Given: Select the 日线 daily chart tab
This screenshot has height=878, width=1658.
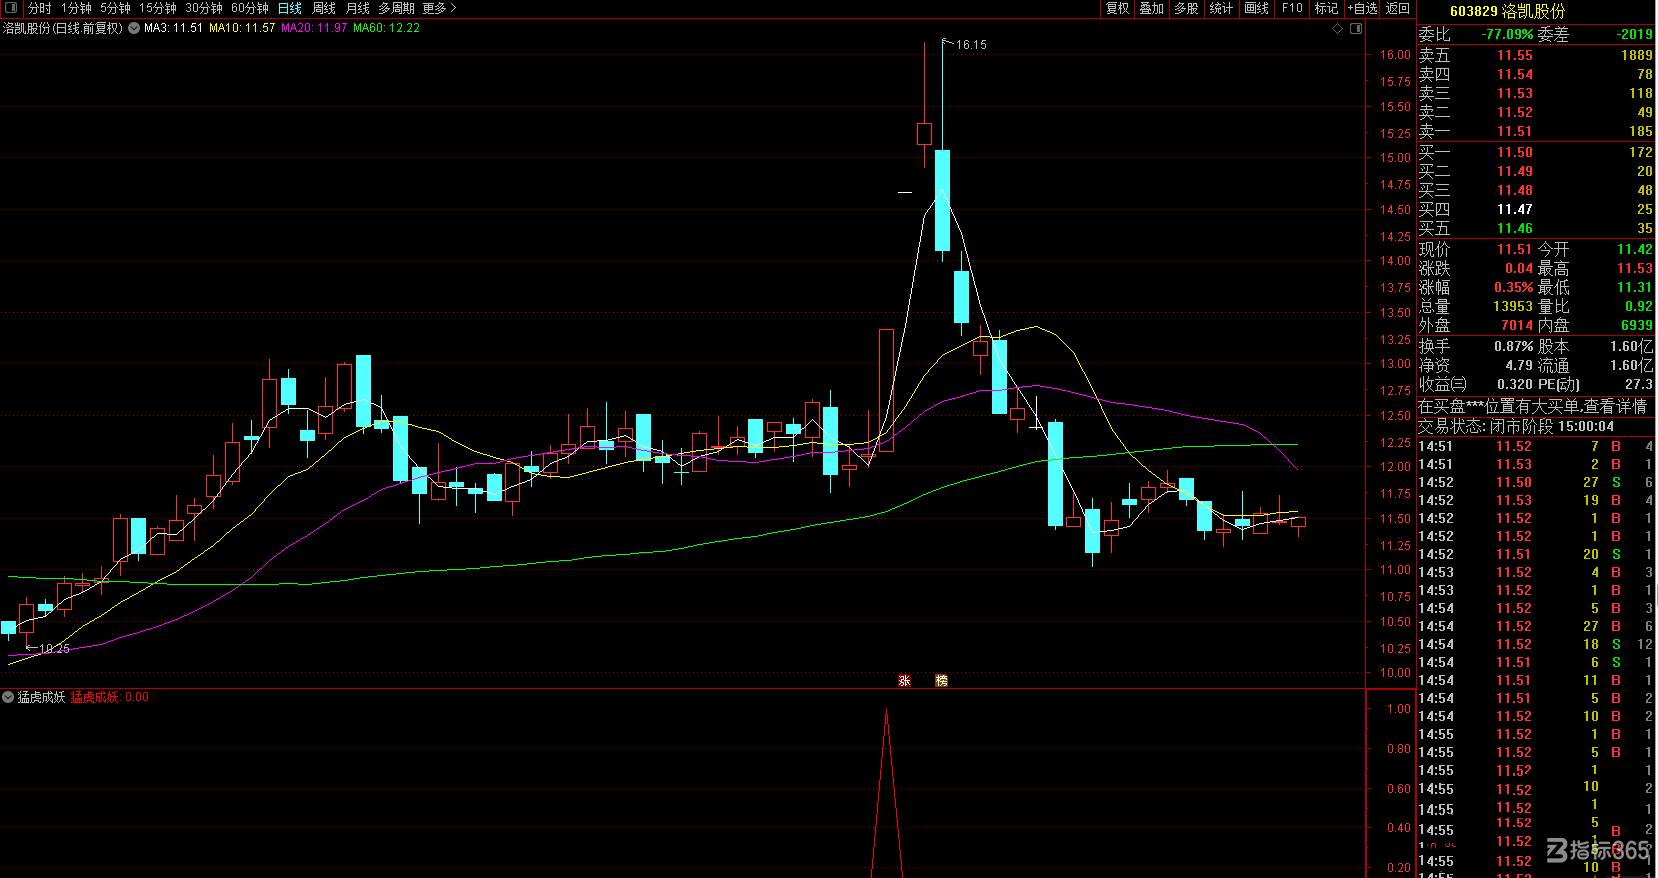Looking at the screenshot, I should 290,8.
